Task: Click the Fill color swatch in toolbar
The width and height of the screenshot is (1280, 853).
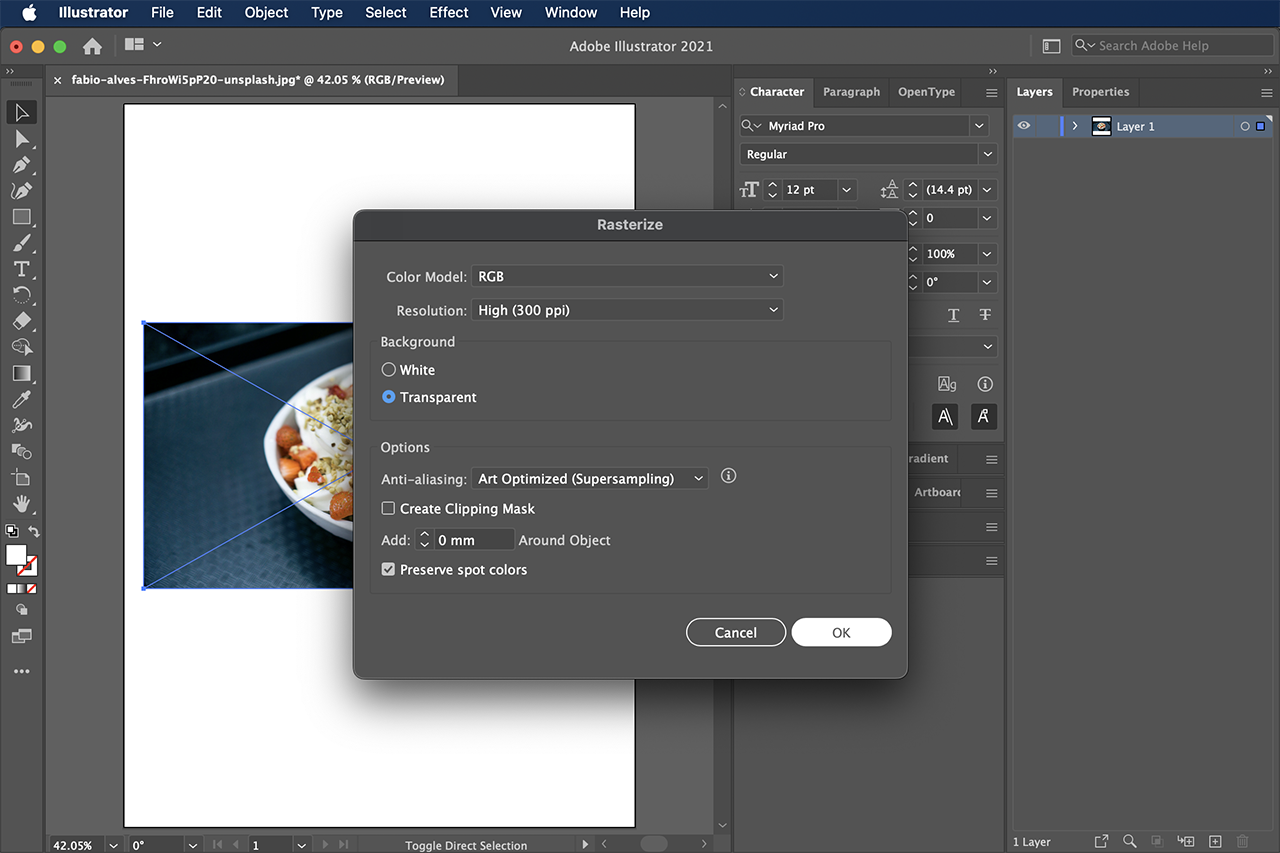Action: pos(16,555)
